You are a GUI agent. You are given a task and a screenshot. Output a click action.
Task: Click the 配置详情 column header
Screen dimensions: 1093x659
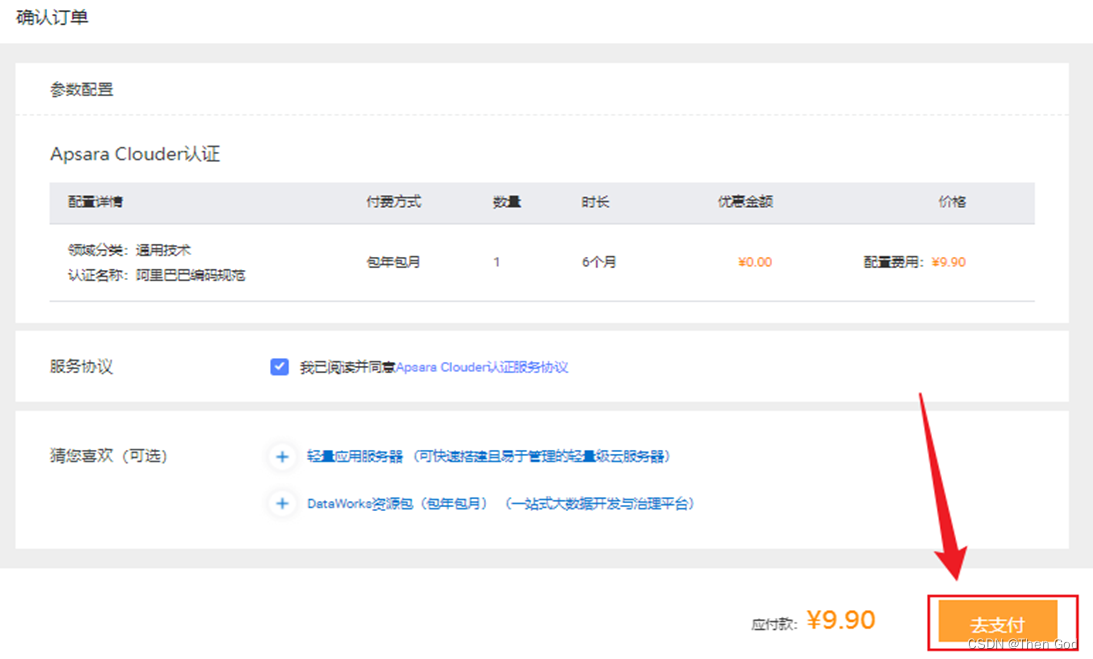coord(96,202)
